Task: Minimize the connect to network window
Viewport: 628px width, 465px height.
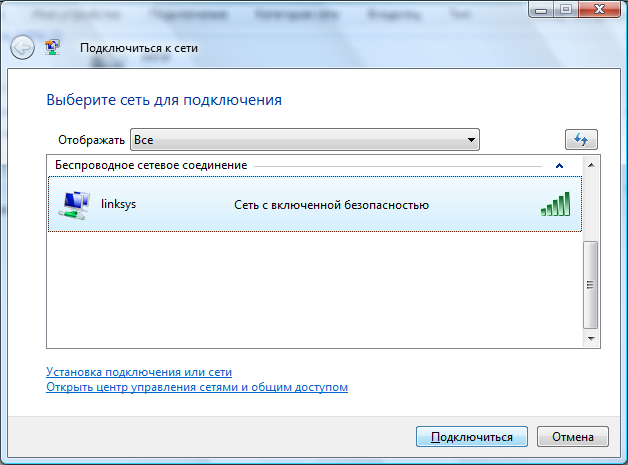Action: click(x=541, y=12)
